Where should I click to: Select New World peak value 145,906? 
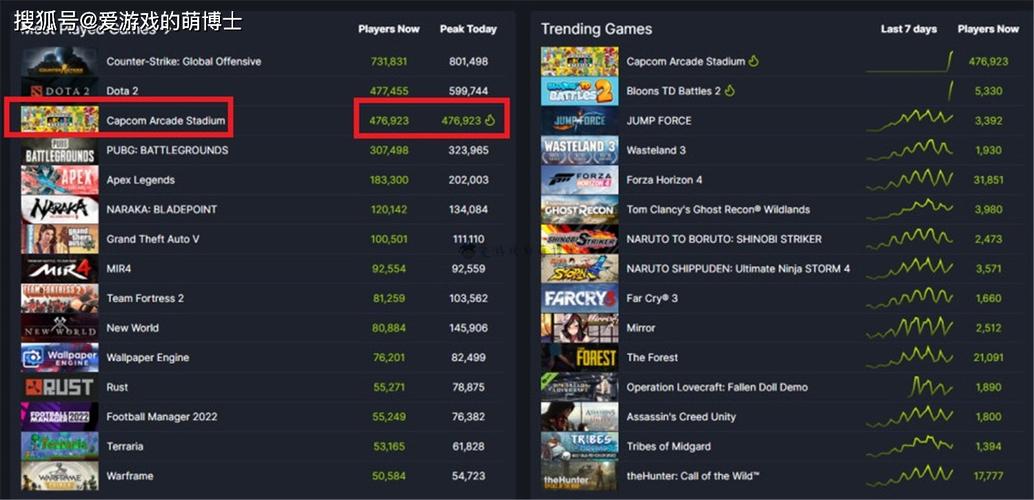click(x=468, y=328)
